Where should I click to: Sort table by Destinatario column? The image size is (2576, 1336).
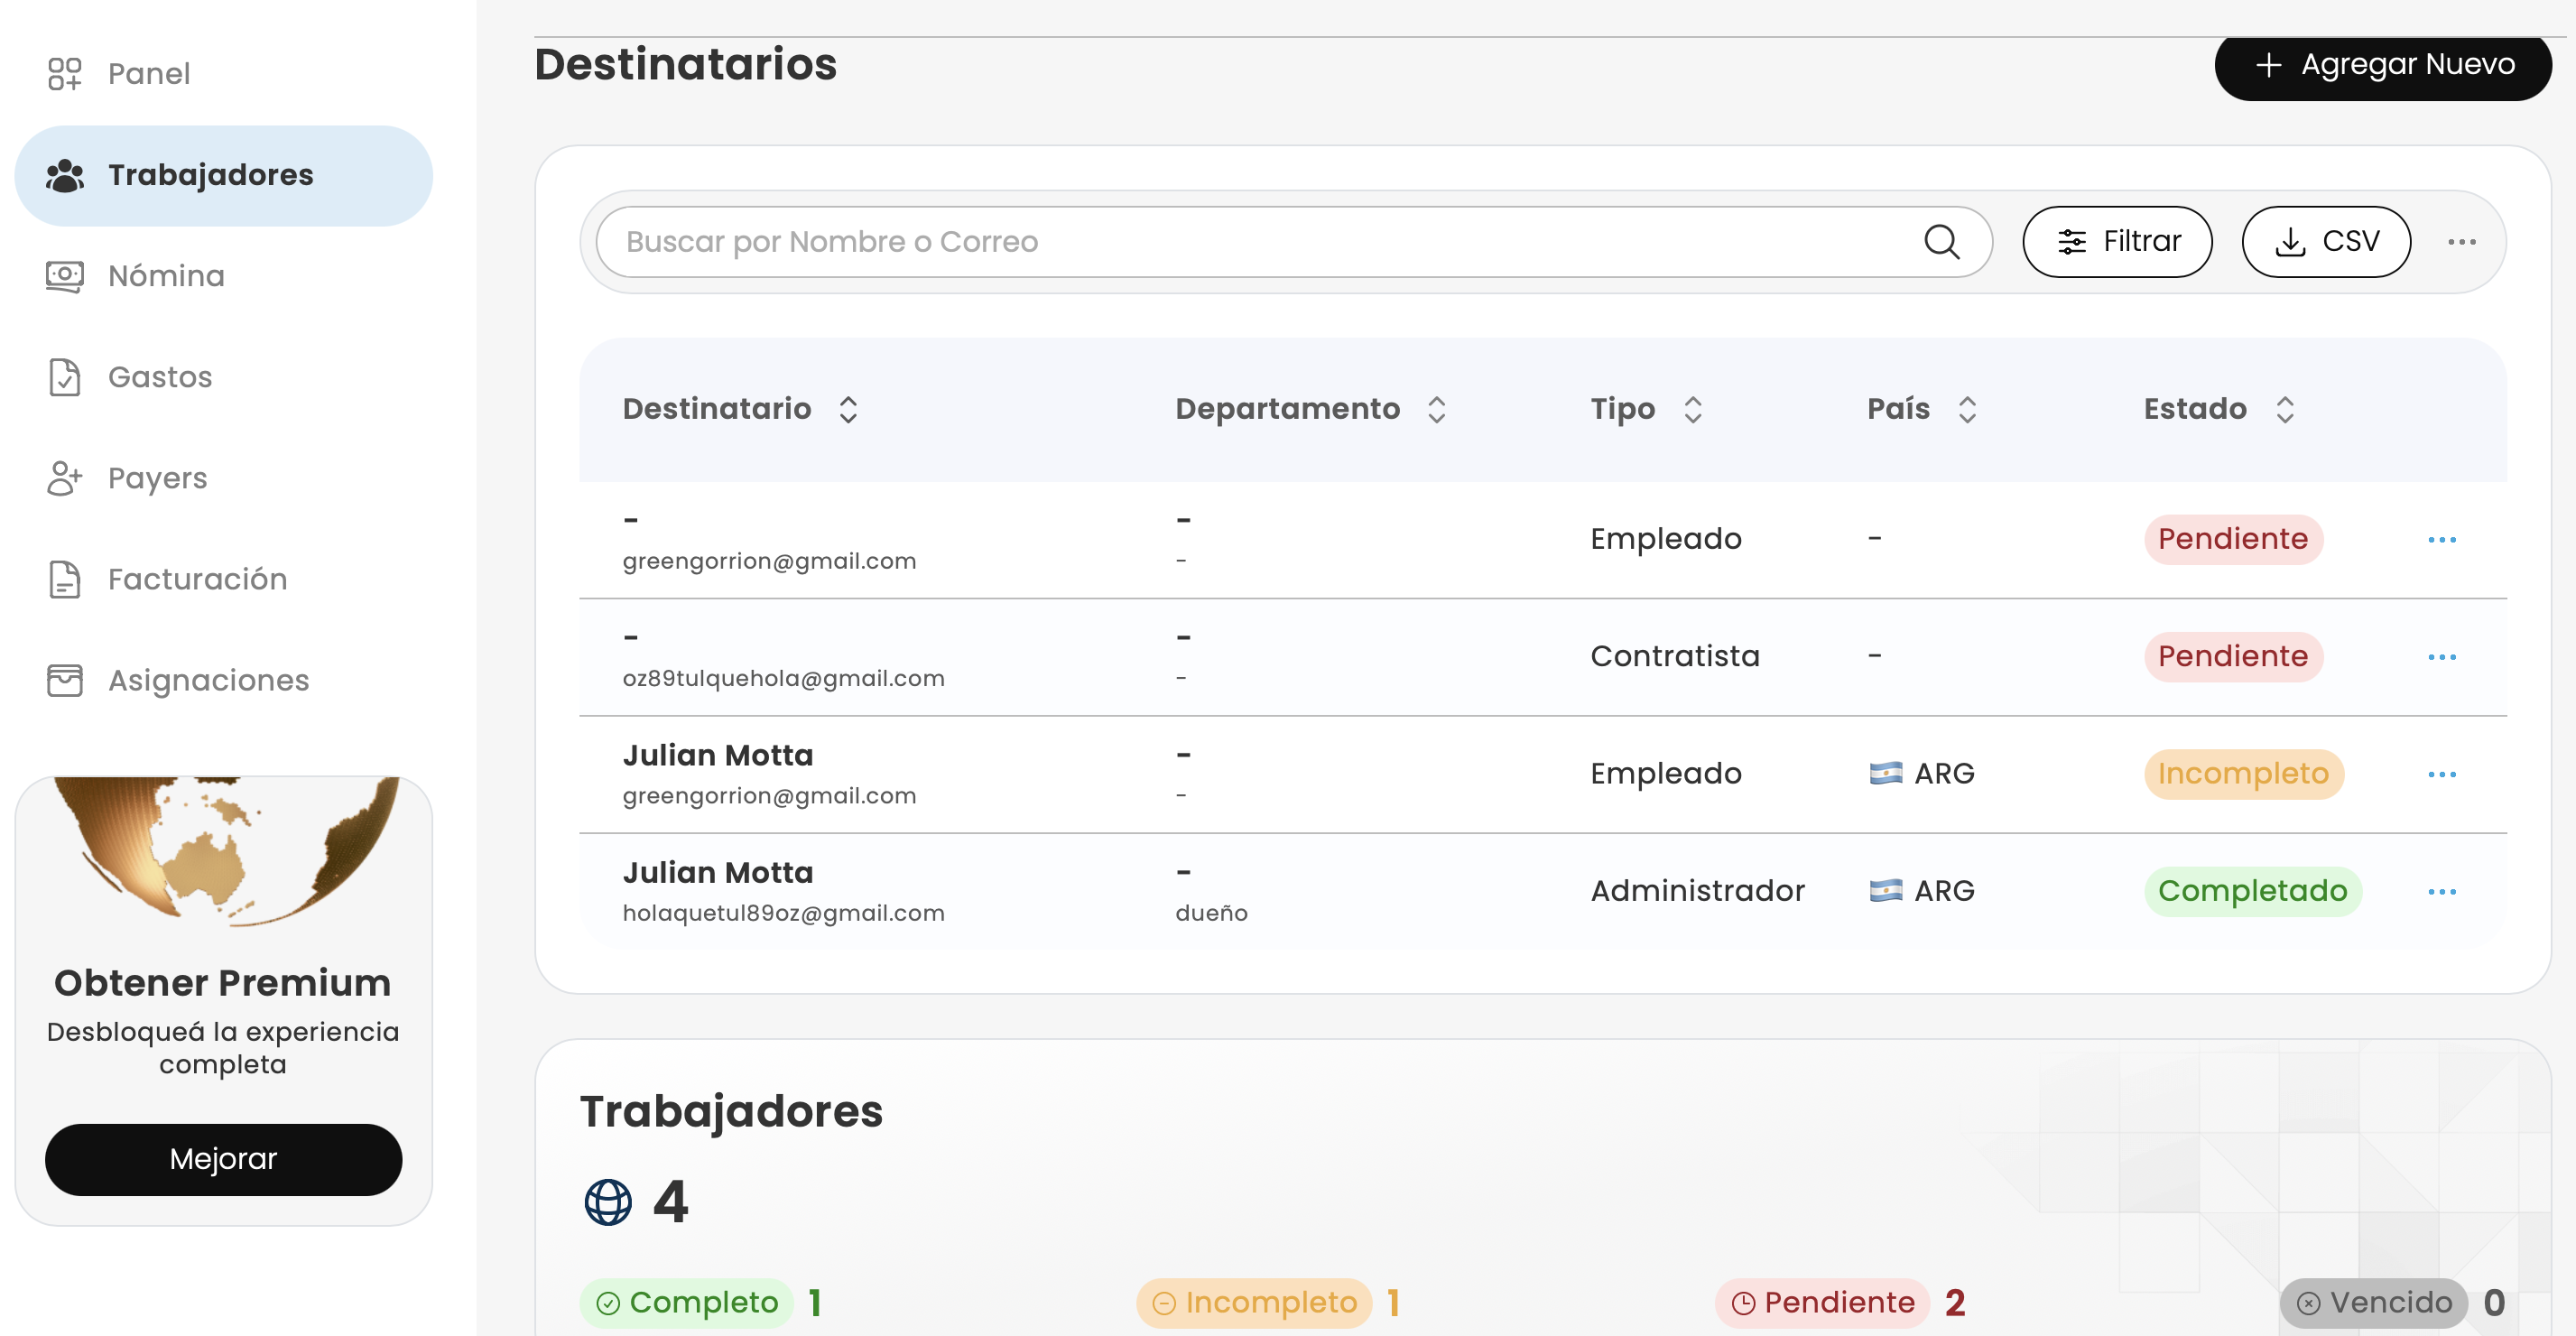[x=848, y=409]
